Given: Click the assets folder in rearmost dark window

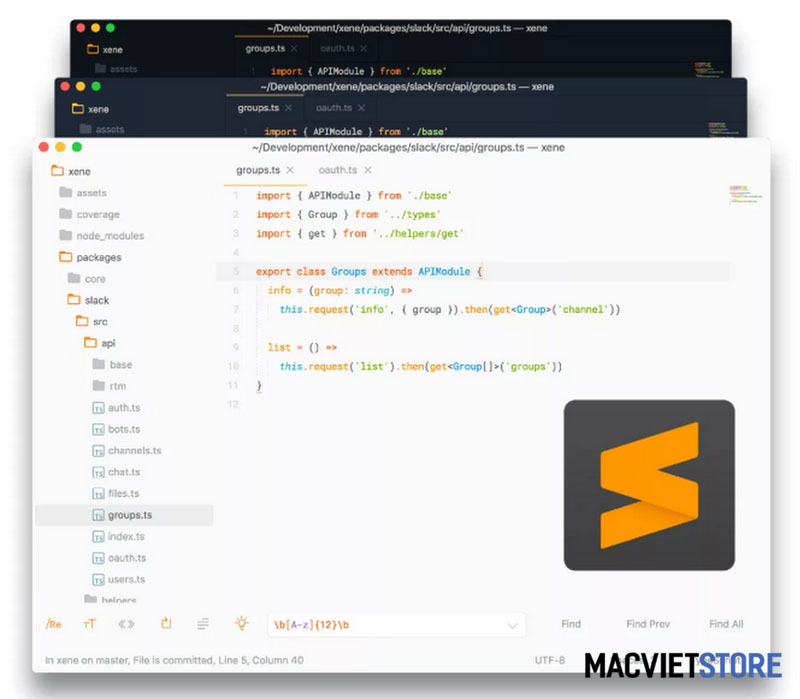Looking at the screenshot, I should click(x=116, y=68).
